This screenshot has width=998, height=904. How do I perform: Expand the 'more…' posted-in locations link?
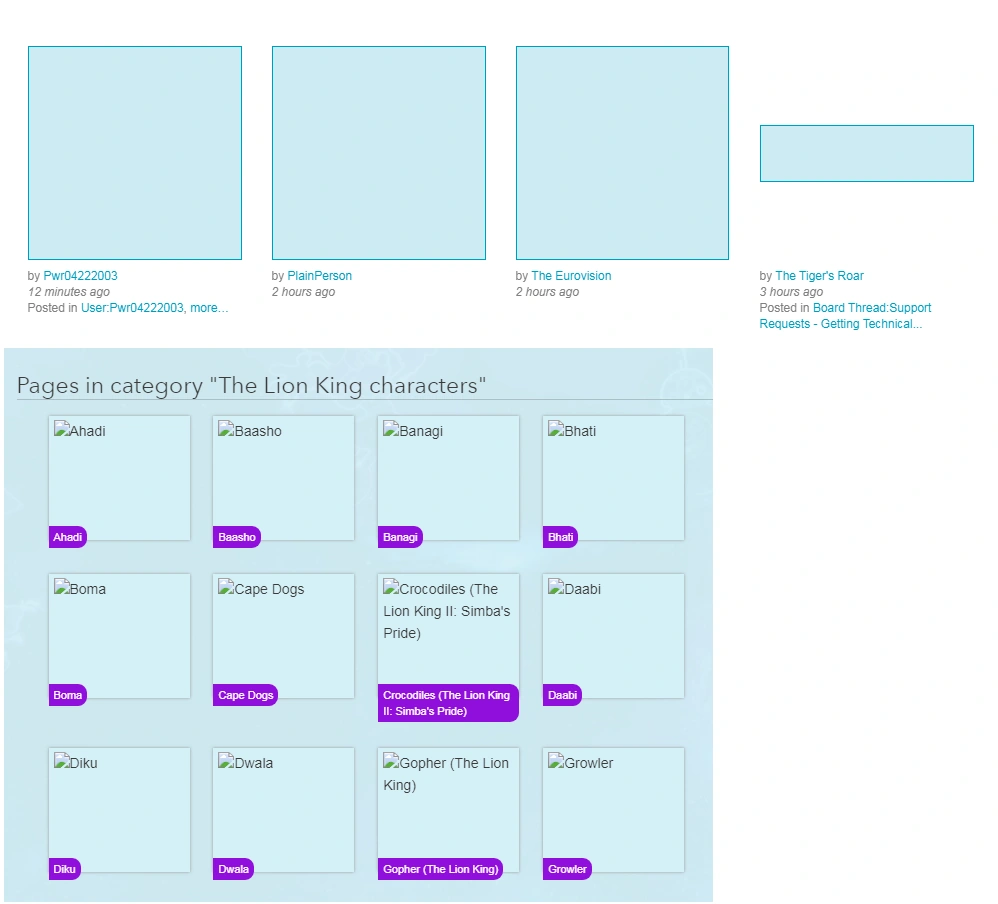point(209,308)
